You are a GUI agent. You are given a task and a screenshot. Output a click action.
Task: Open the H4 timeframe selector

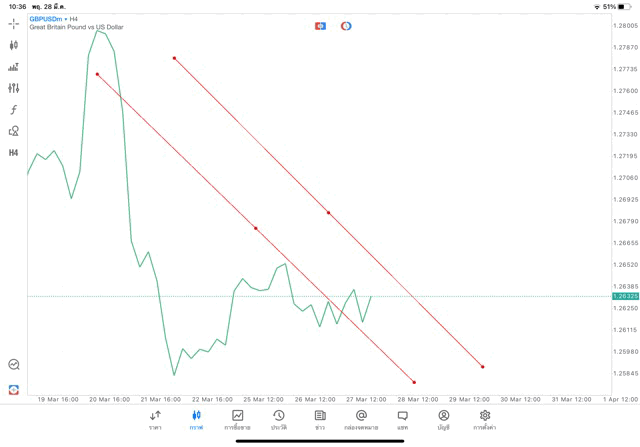[13, 153]
